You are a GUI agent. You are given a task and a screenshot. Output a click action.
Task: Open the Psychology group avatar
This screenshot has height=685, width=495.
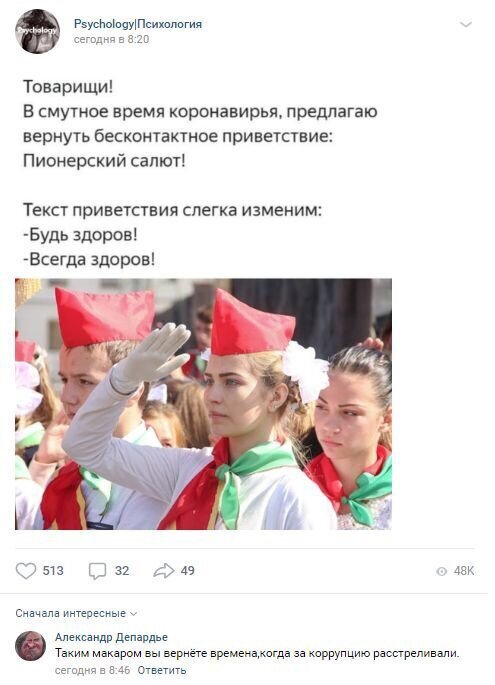(x=38, y=31)
